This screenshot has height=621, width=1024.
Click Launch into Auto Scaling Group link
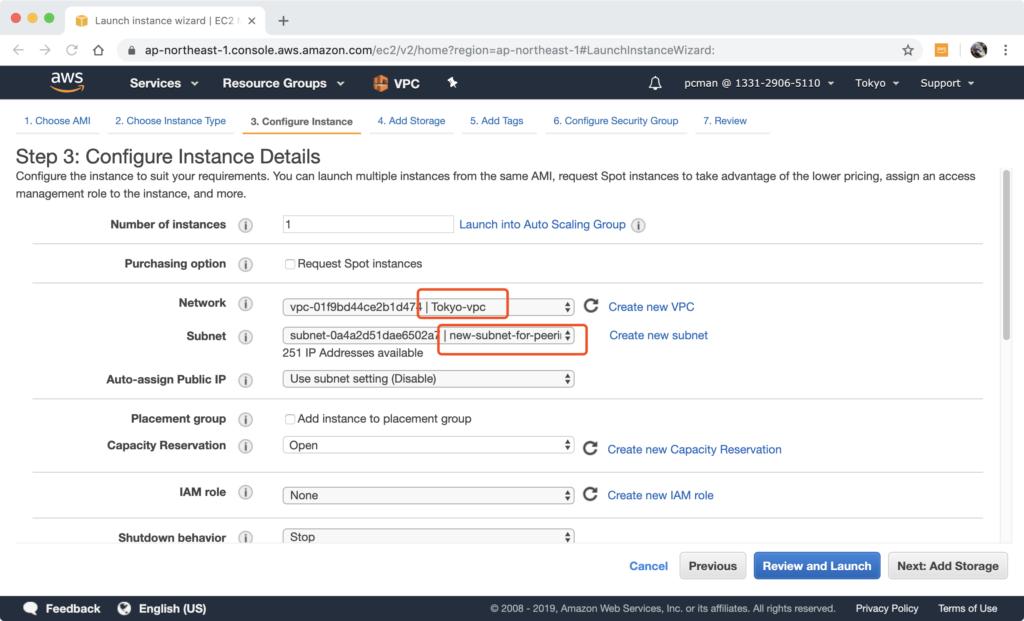(x=542, y=225)
